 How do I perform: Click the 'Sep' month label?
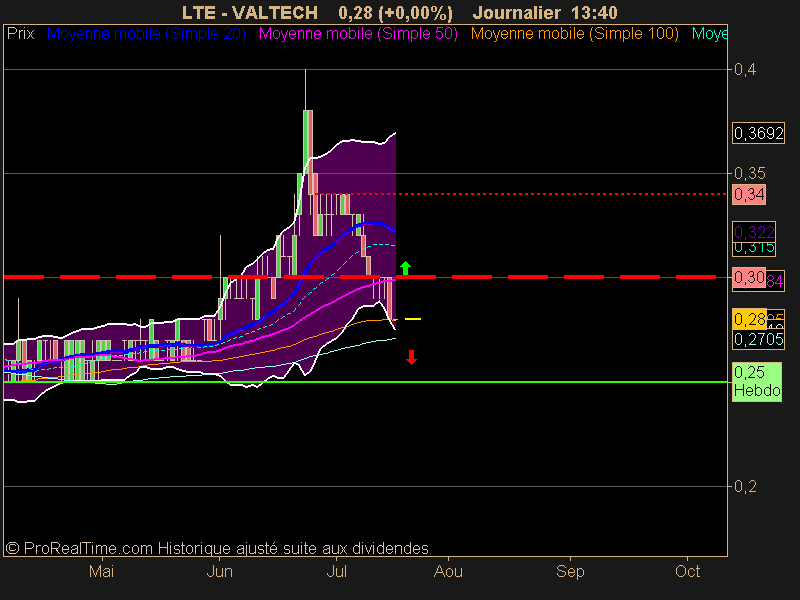[x=570, y=571]
